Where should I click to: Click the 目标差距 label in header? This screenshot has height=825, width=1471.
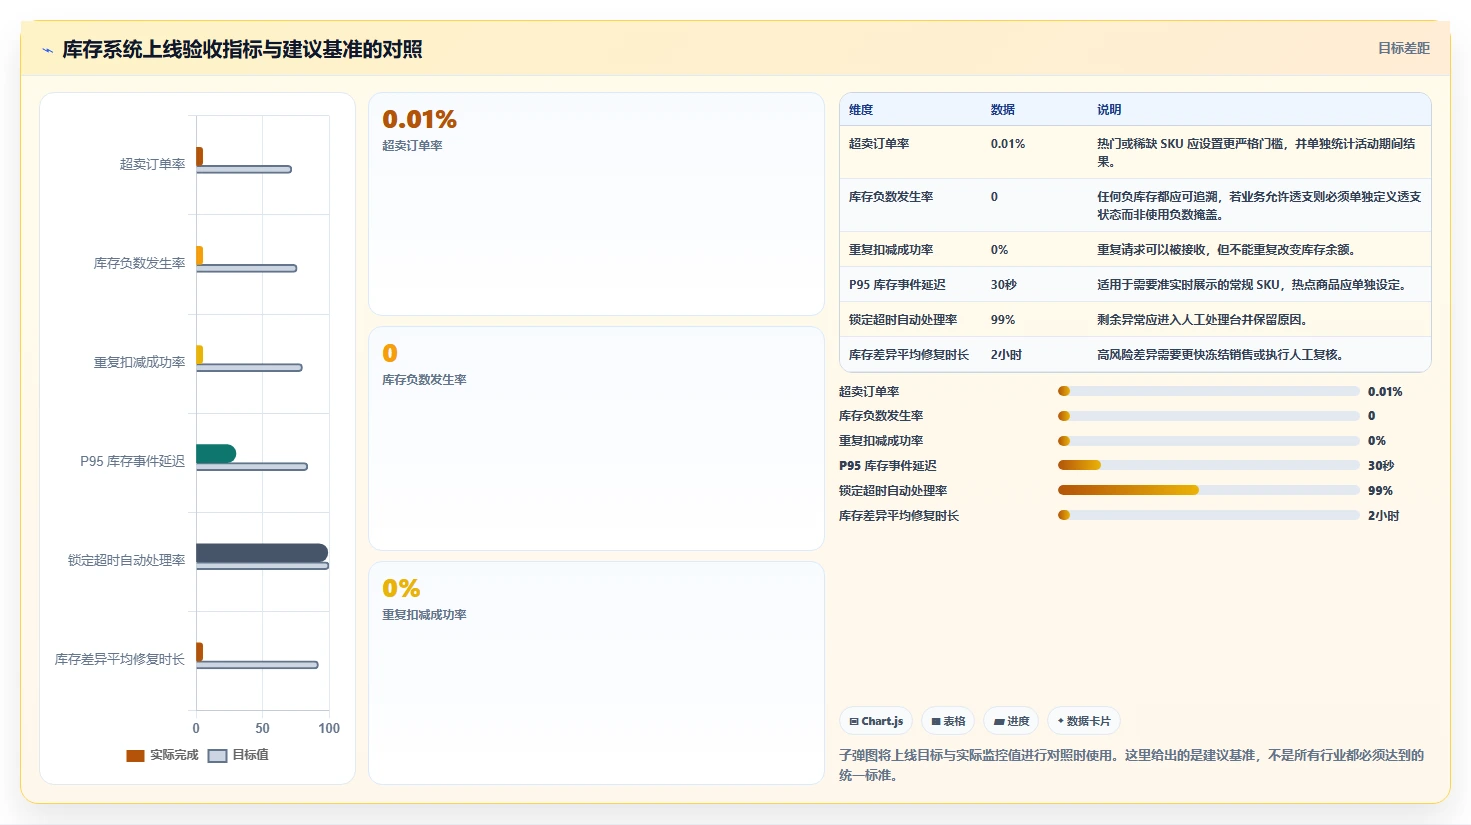[1403, 48]
